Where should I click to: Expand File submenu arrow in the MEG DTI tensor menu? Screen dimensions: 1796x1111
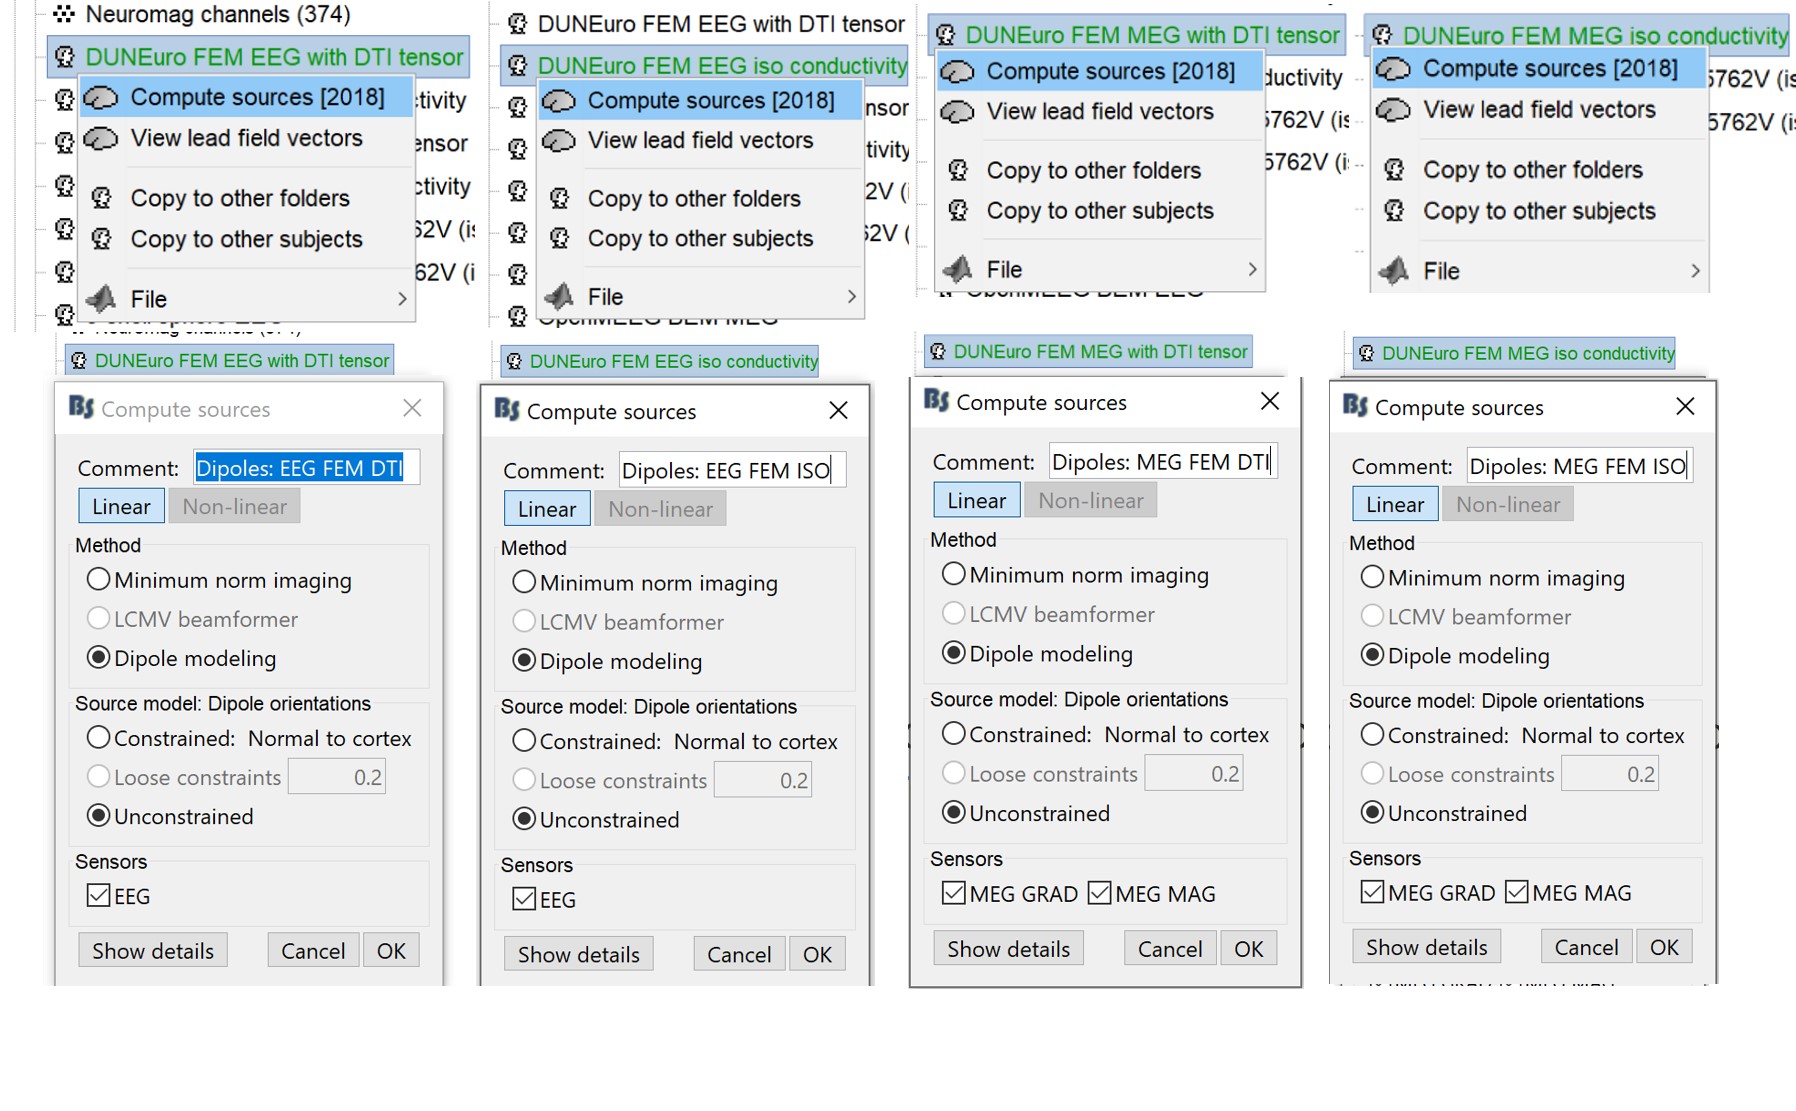1252,270
